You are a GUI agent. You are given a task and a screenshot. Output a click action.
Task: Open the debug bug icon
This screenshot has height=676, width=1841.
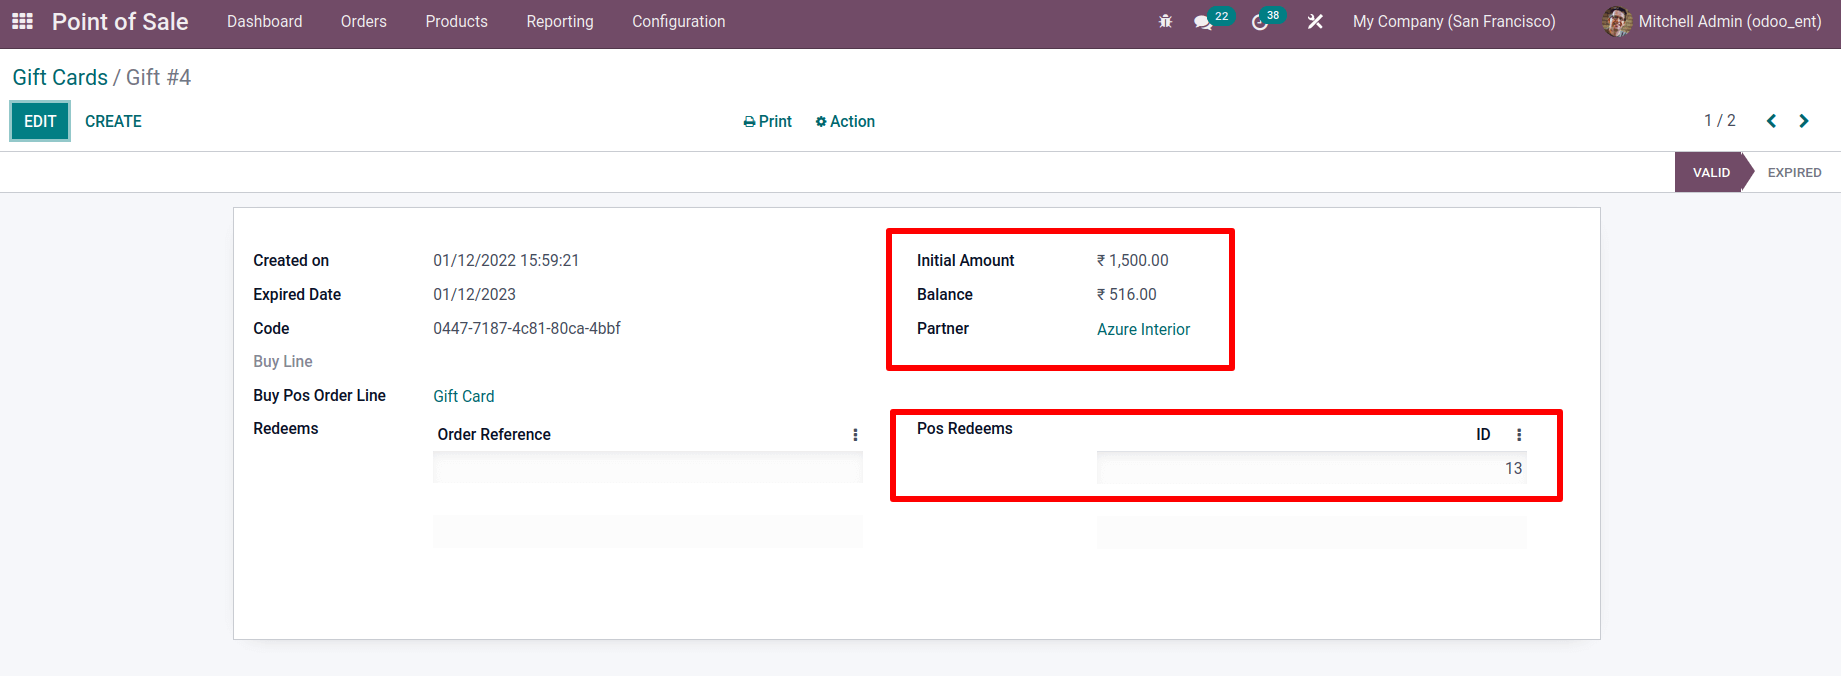[1165, 21]
